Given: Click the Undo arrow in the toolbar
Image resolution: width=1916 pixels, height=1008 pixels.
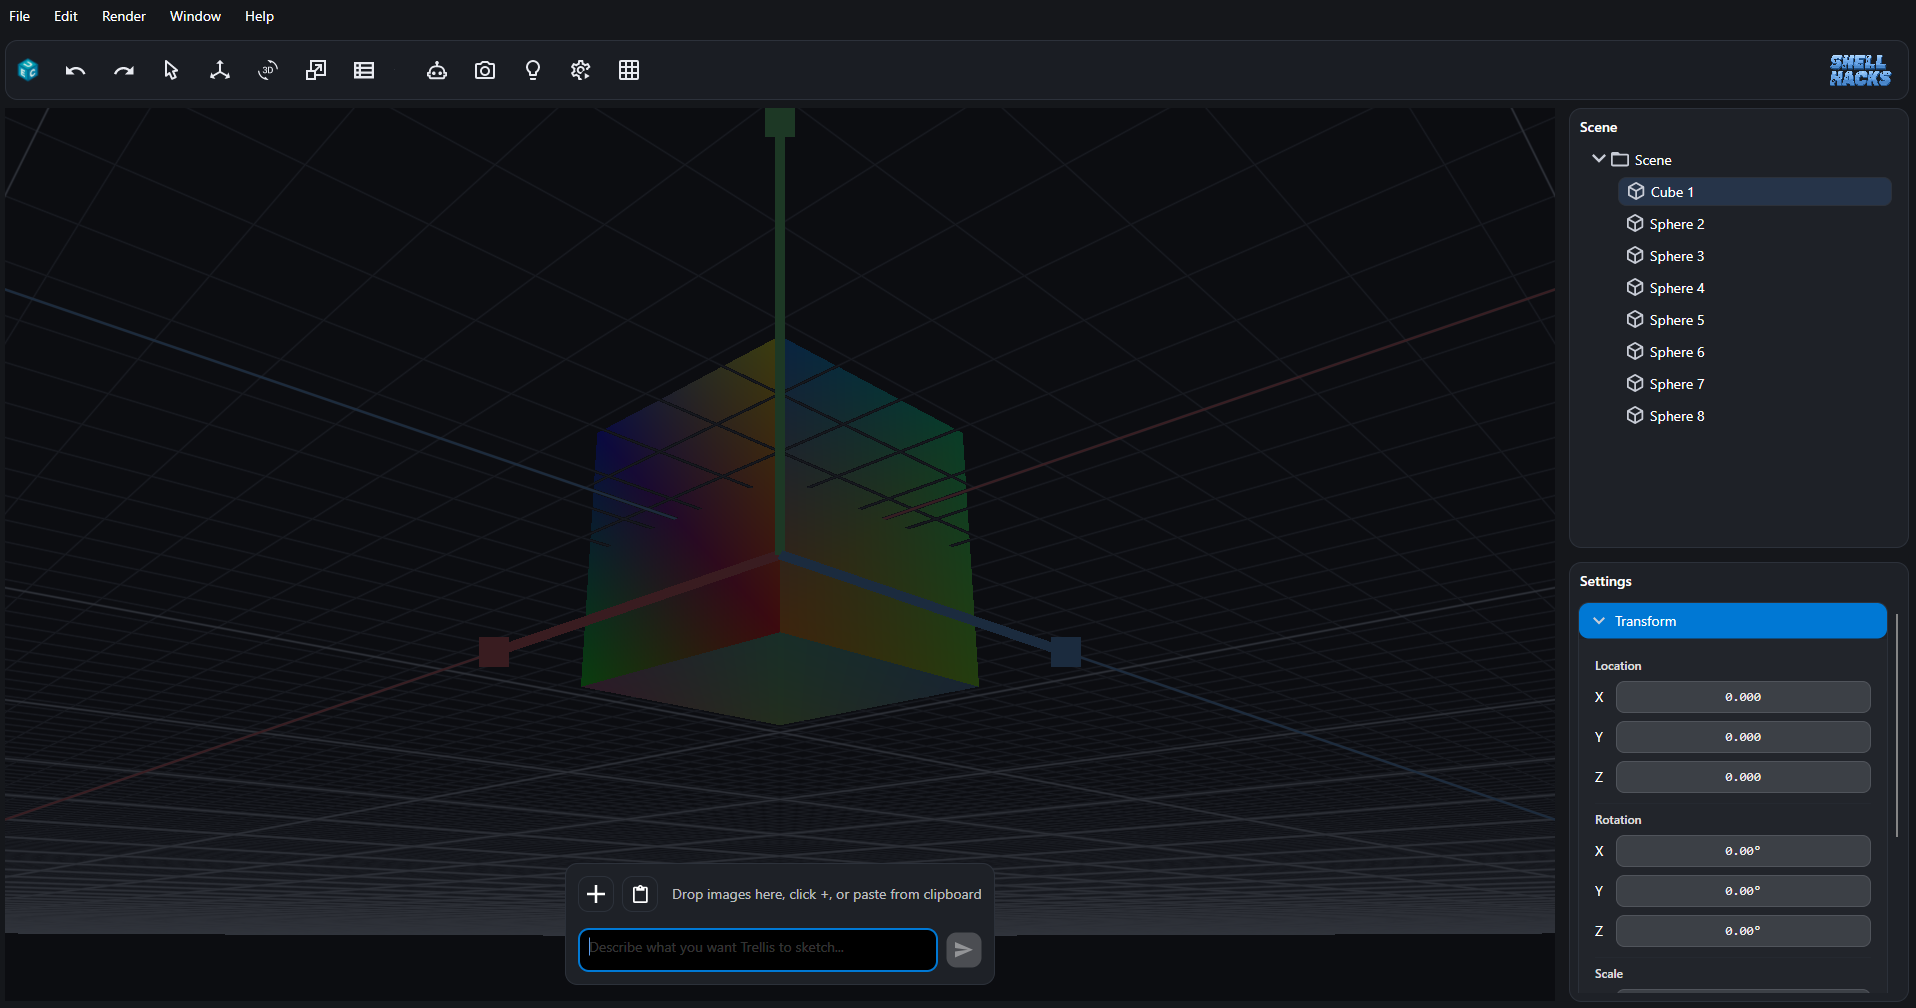Looking at the screenshot, I should (x=75, y=70).
